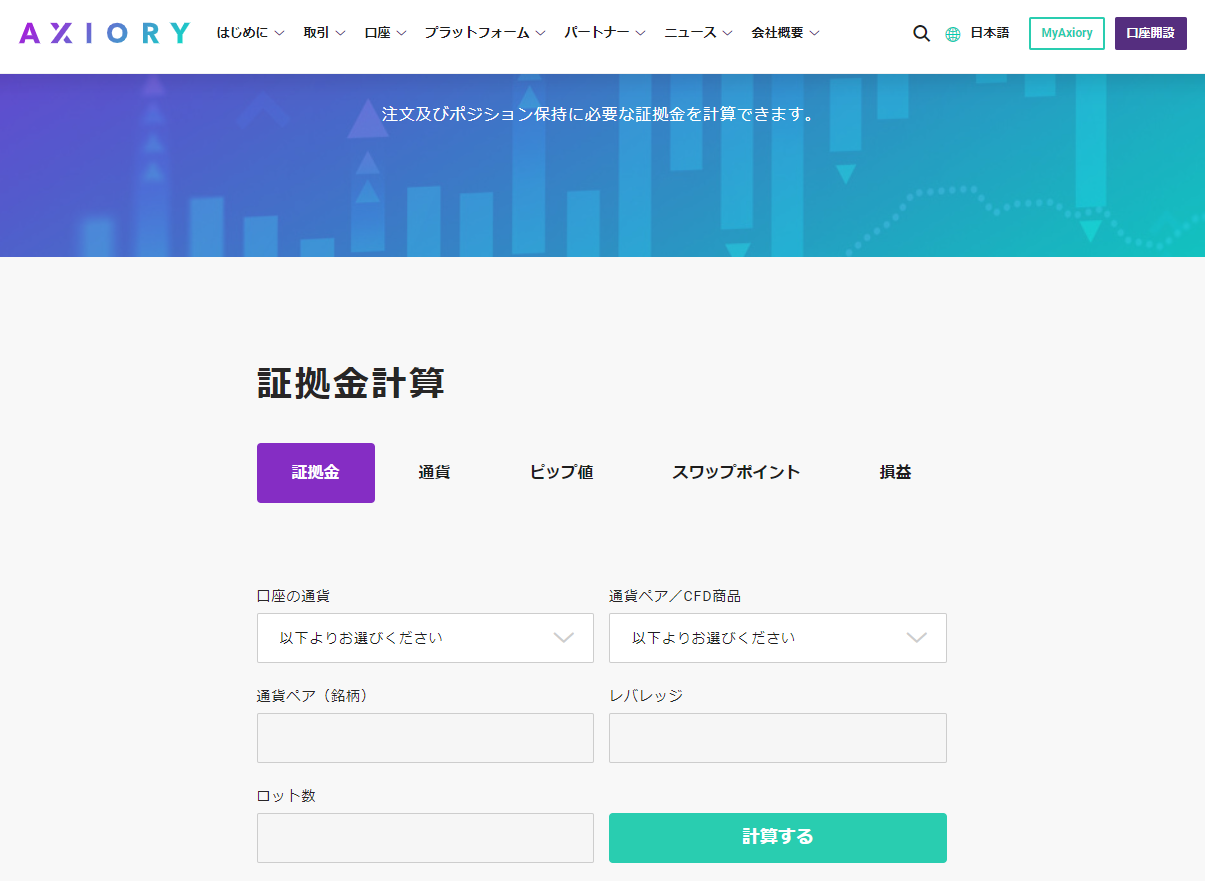Expand the プラットフォーム menu chevron
Screen dimensions: 1205x881
(541, 32)
